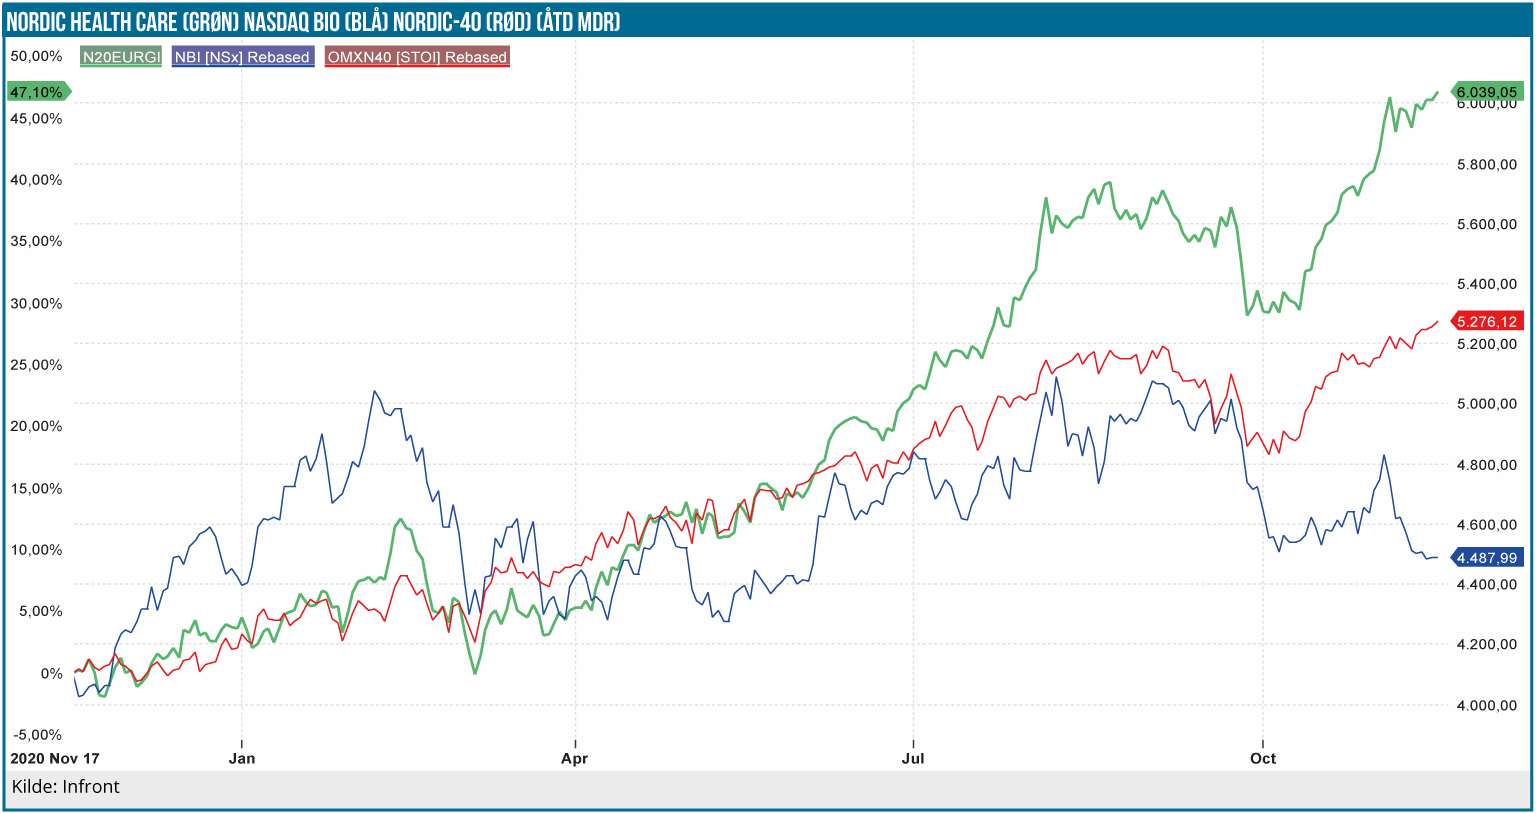Select the Jan marker on the time axis

tap(242, 758)
